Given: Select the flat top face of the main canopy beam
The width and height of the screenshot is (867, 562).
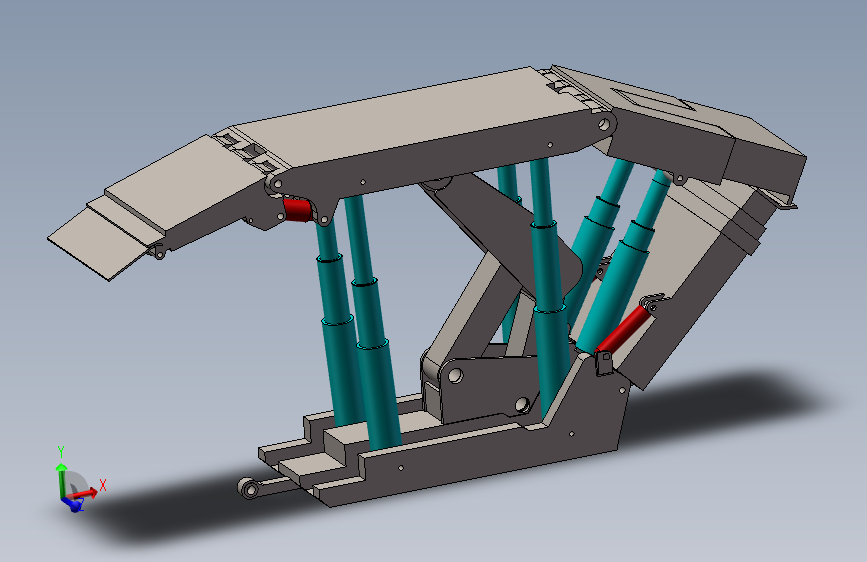Looking at the screenshot, I should click(x=409, y=116).
